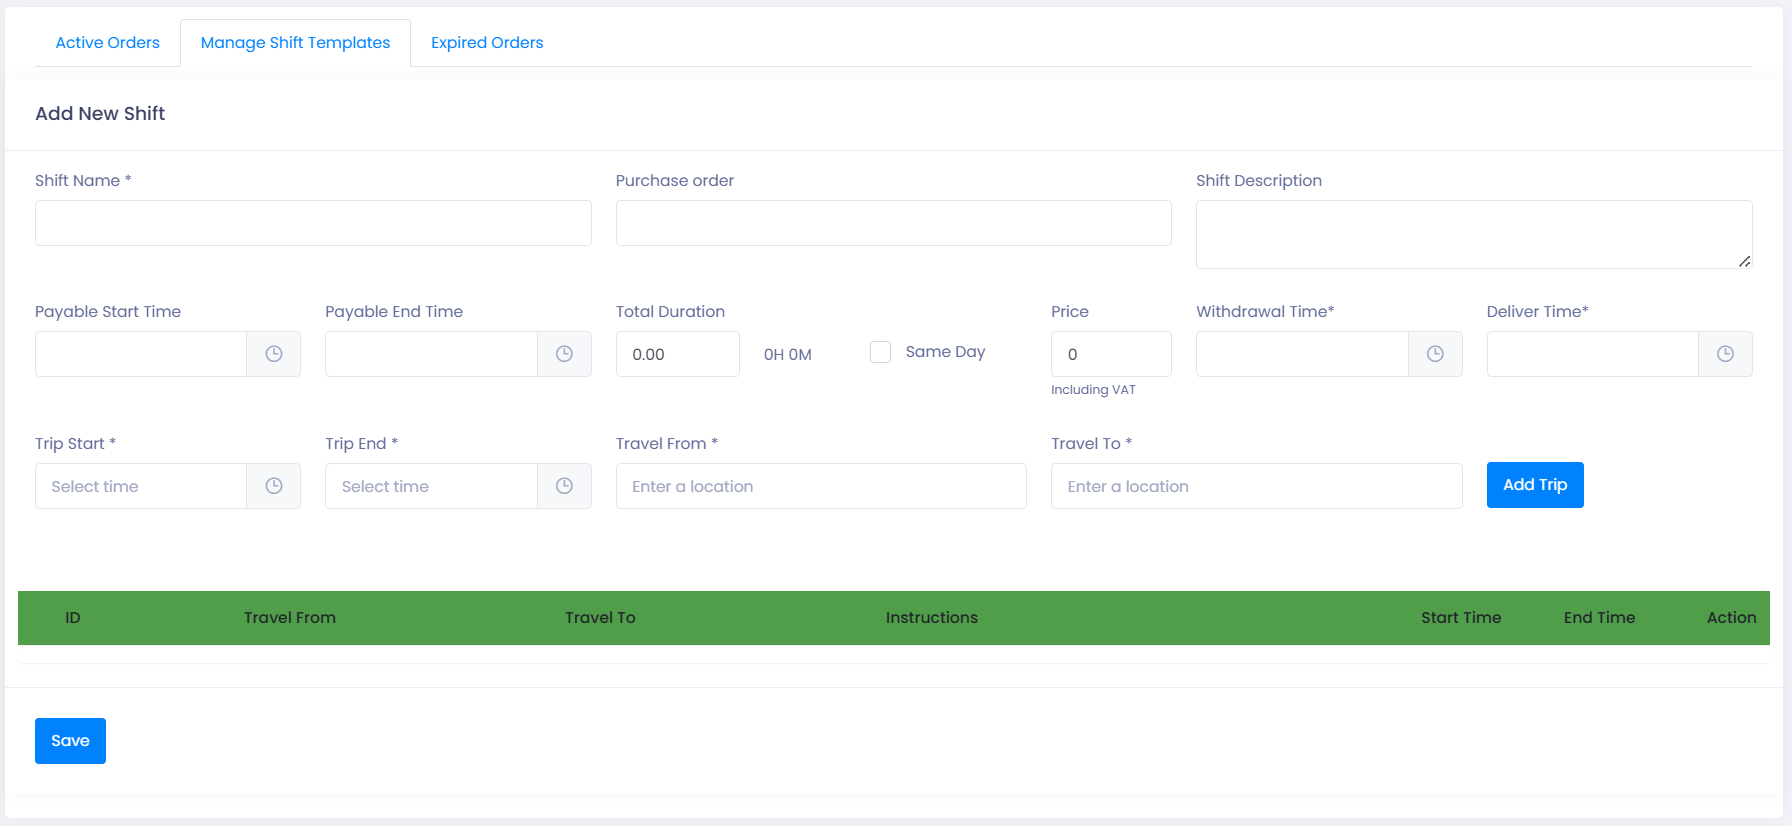This screenshot has width=1792, height=826.
Task: Focus the Shift Name field
Action: click(313, 223)
